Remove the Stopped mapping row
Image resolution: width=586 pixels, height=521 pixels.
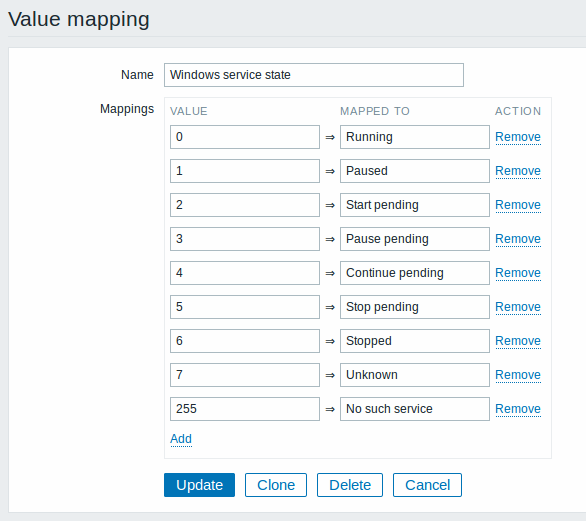click(x=518, y=341)
